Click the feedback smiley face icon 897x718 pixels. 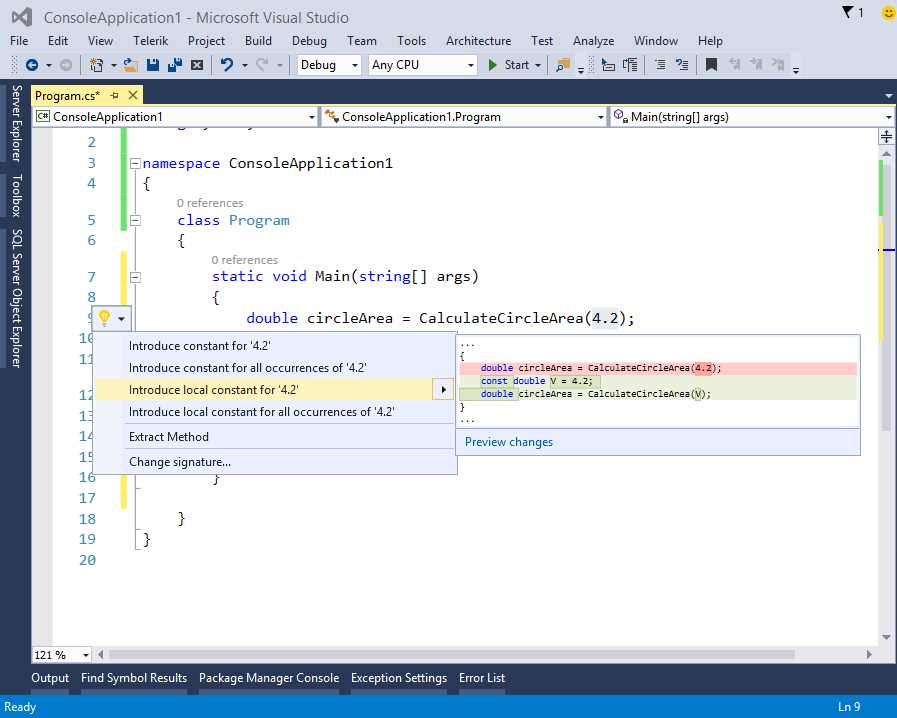tap(888, 13)
